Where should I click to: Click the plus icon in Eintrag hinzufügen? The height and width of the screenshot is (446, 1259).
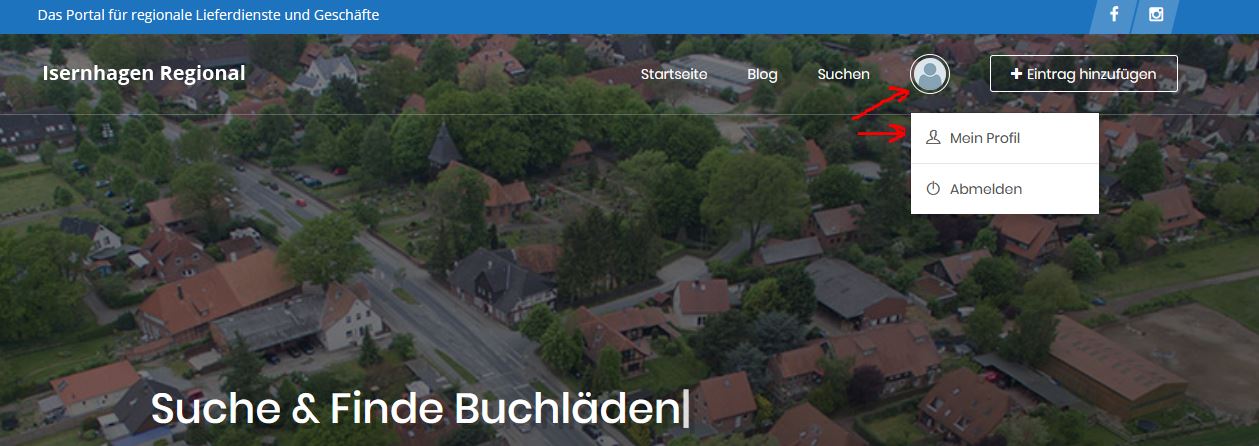tap(1017, 74)
